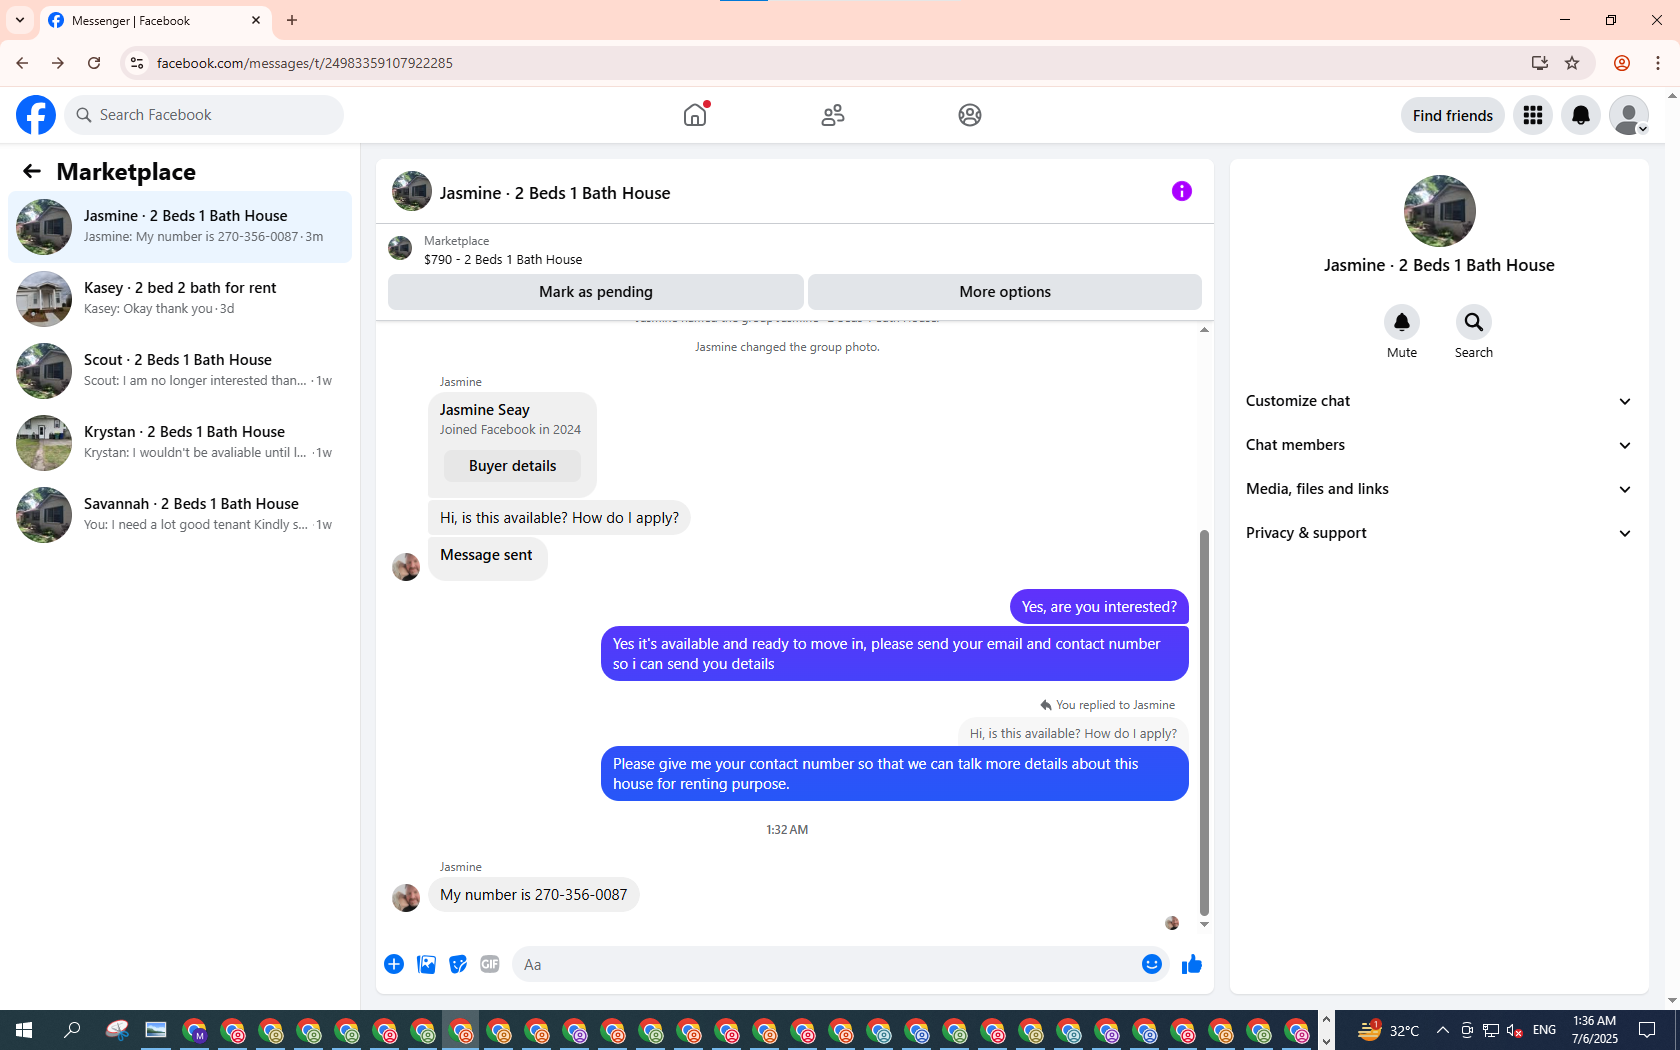This screenshot has width=1680, height=1050.
Task: Click the 'My number is 270-356-0087' message
Action: pos(534,895)
